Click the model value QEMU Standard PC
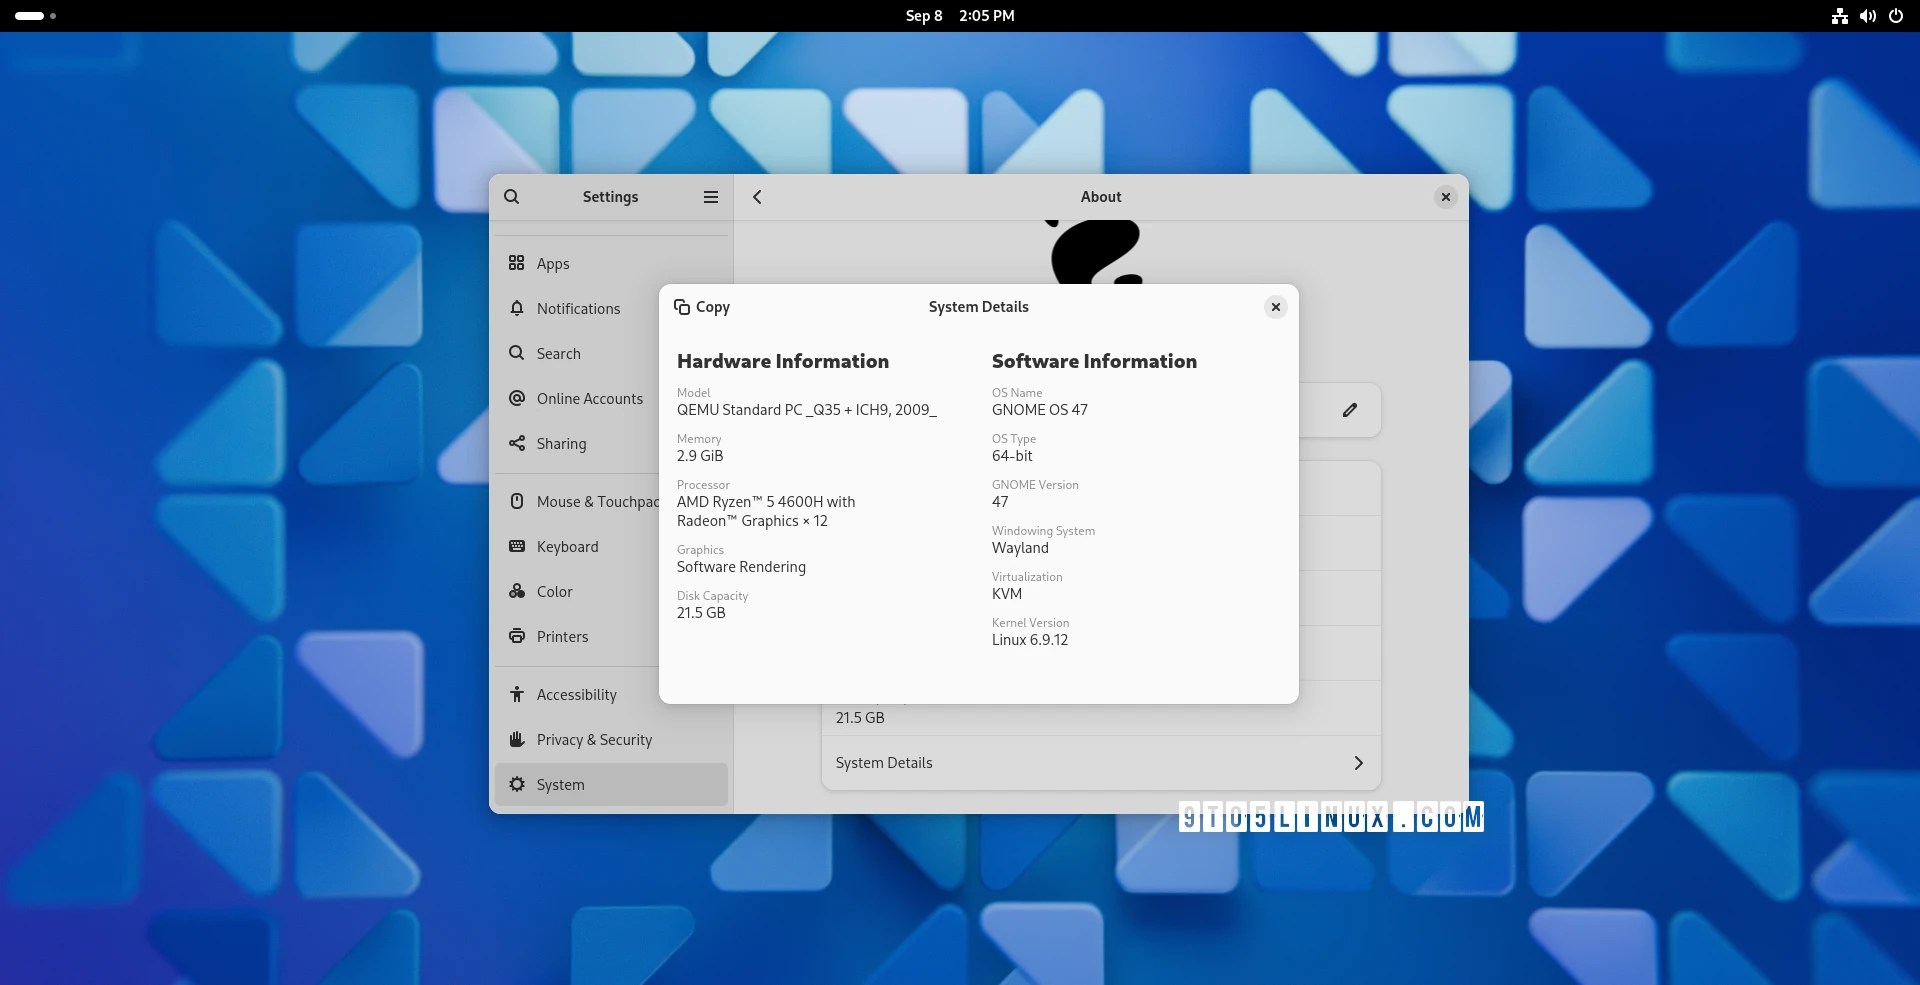The width and height of the screenshot is (1920, 985). 807,410
